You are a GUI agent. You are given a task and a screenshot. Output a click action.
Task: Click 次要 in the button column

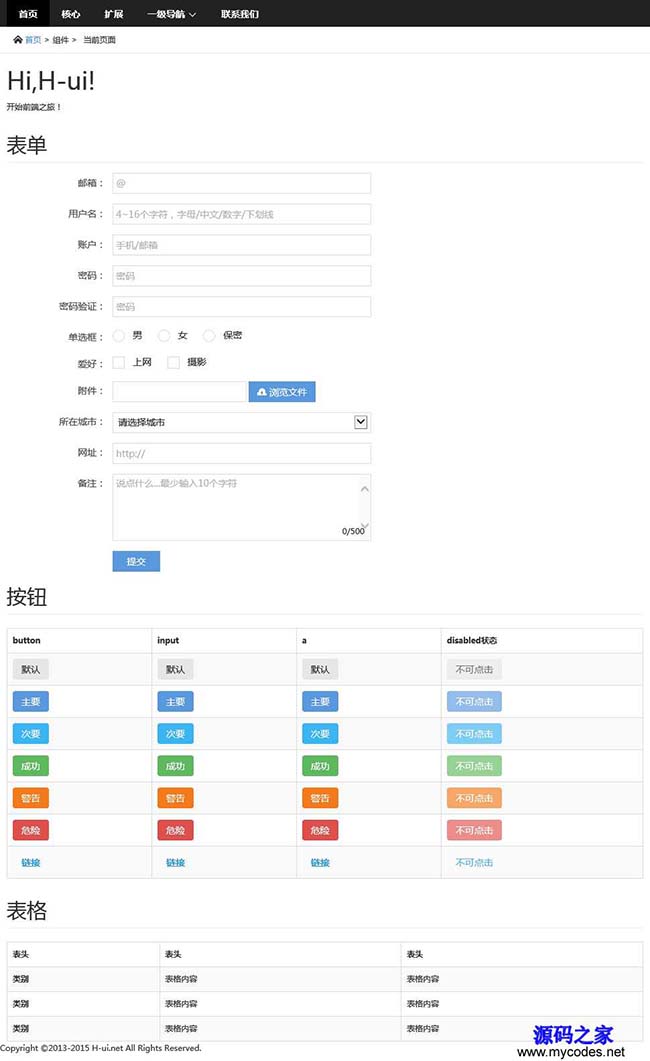30,733
